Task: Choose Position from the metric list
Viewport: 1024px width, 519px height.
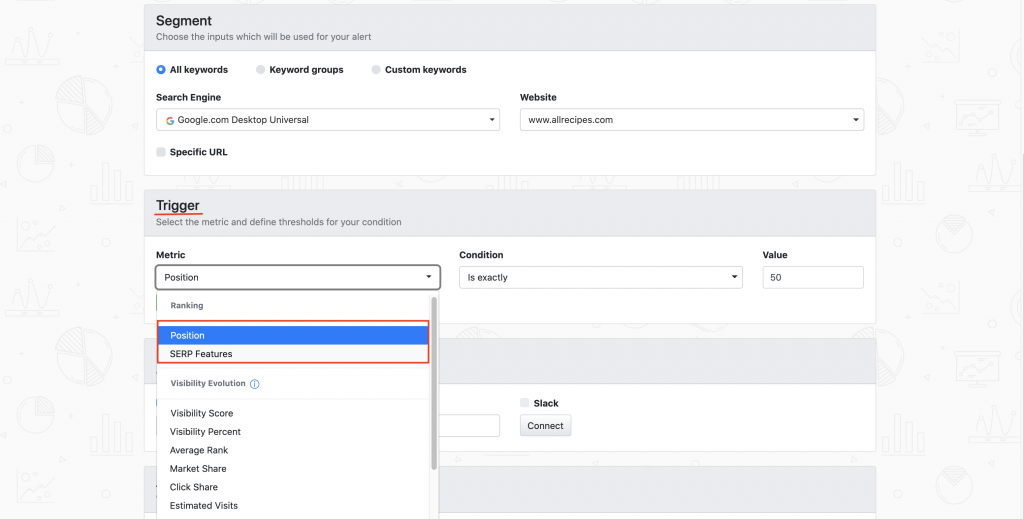Action: (x=293, y=336)
